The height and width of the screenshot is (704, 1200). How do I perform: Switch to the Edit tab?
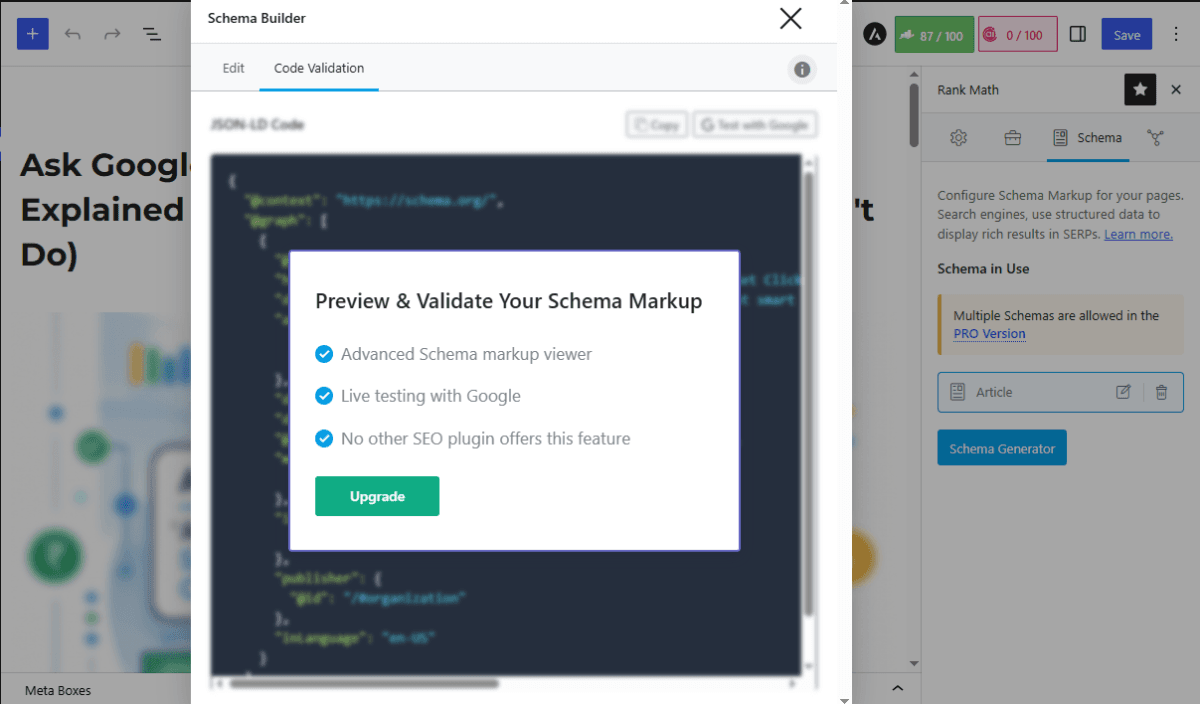233,68
